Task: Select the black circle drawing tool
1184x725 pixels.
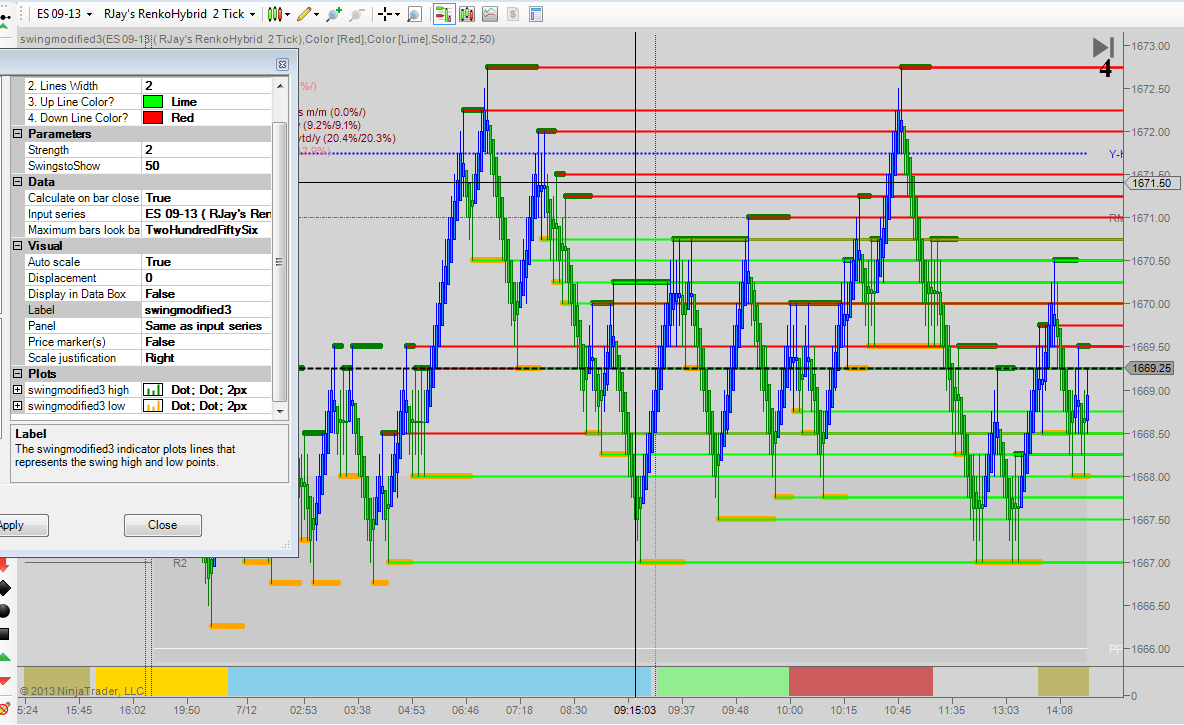Action: [x=5, y=611]
